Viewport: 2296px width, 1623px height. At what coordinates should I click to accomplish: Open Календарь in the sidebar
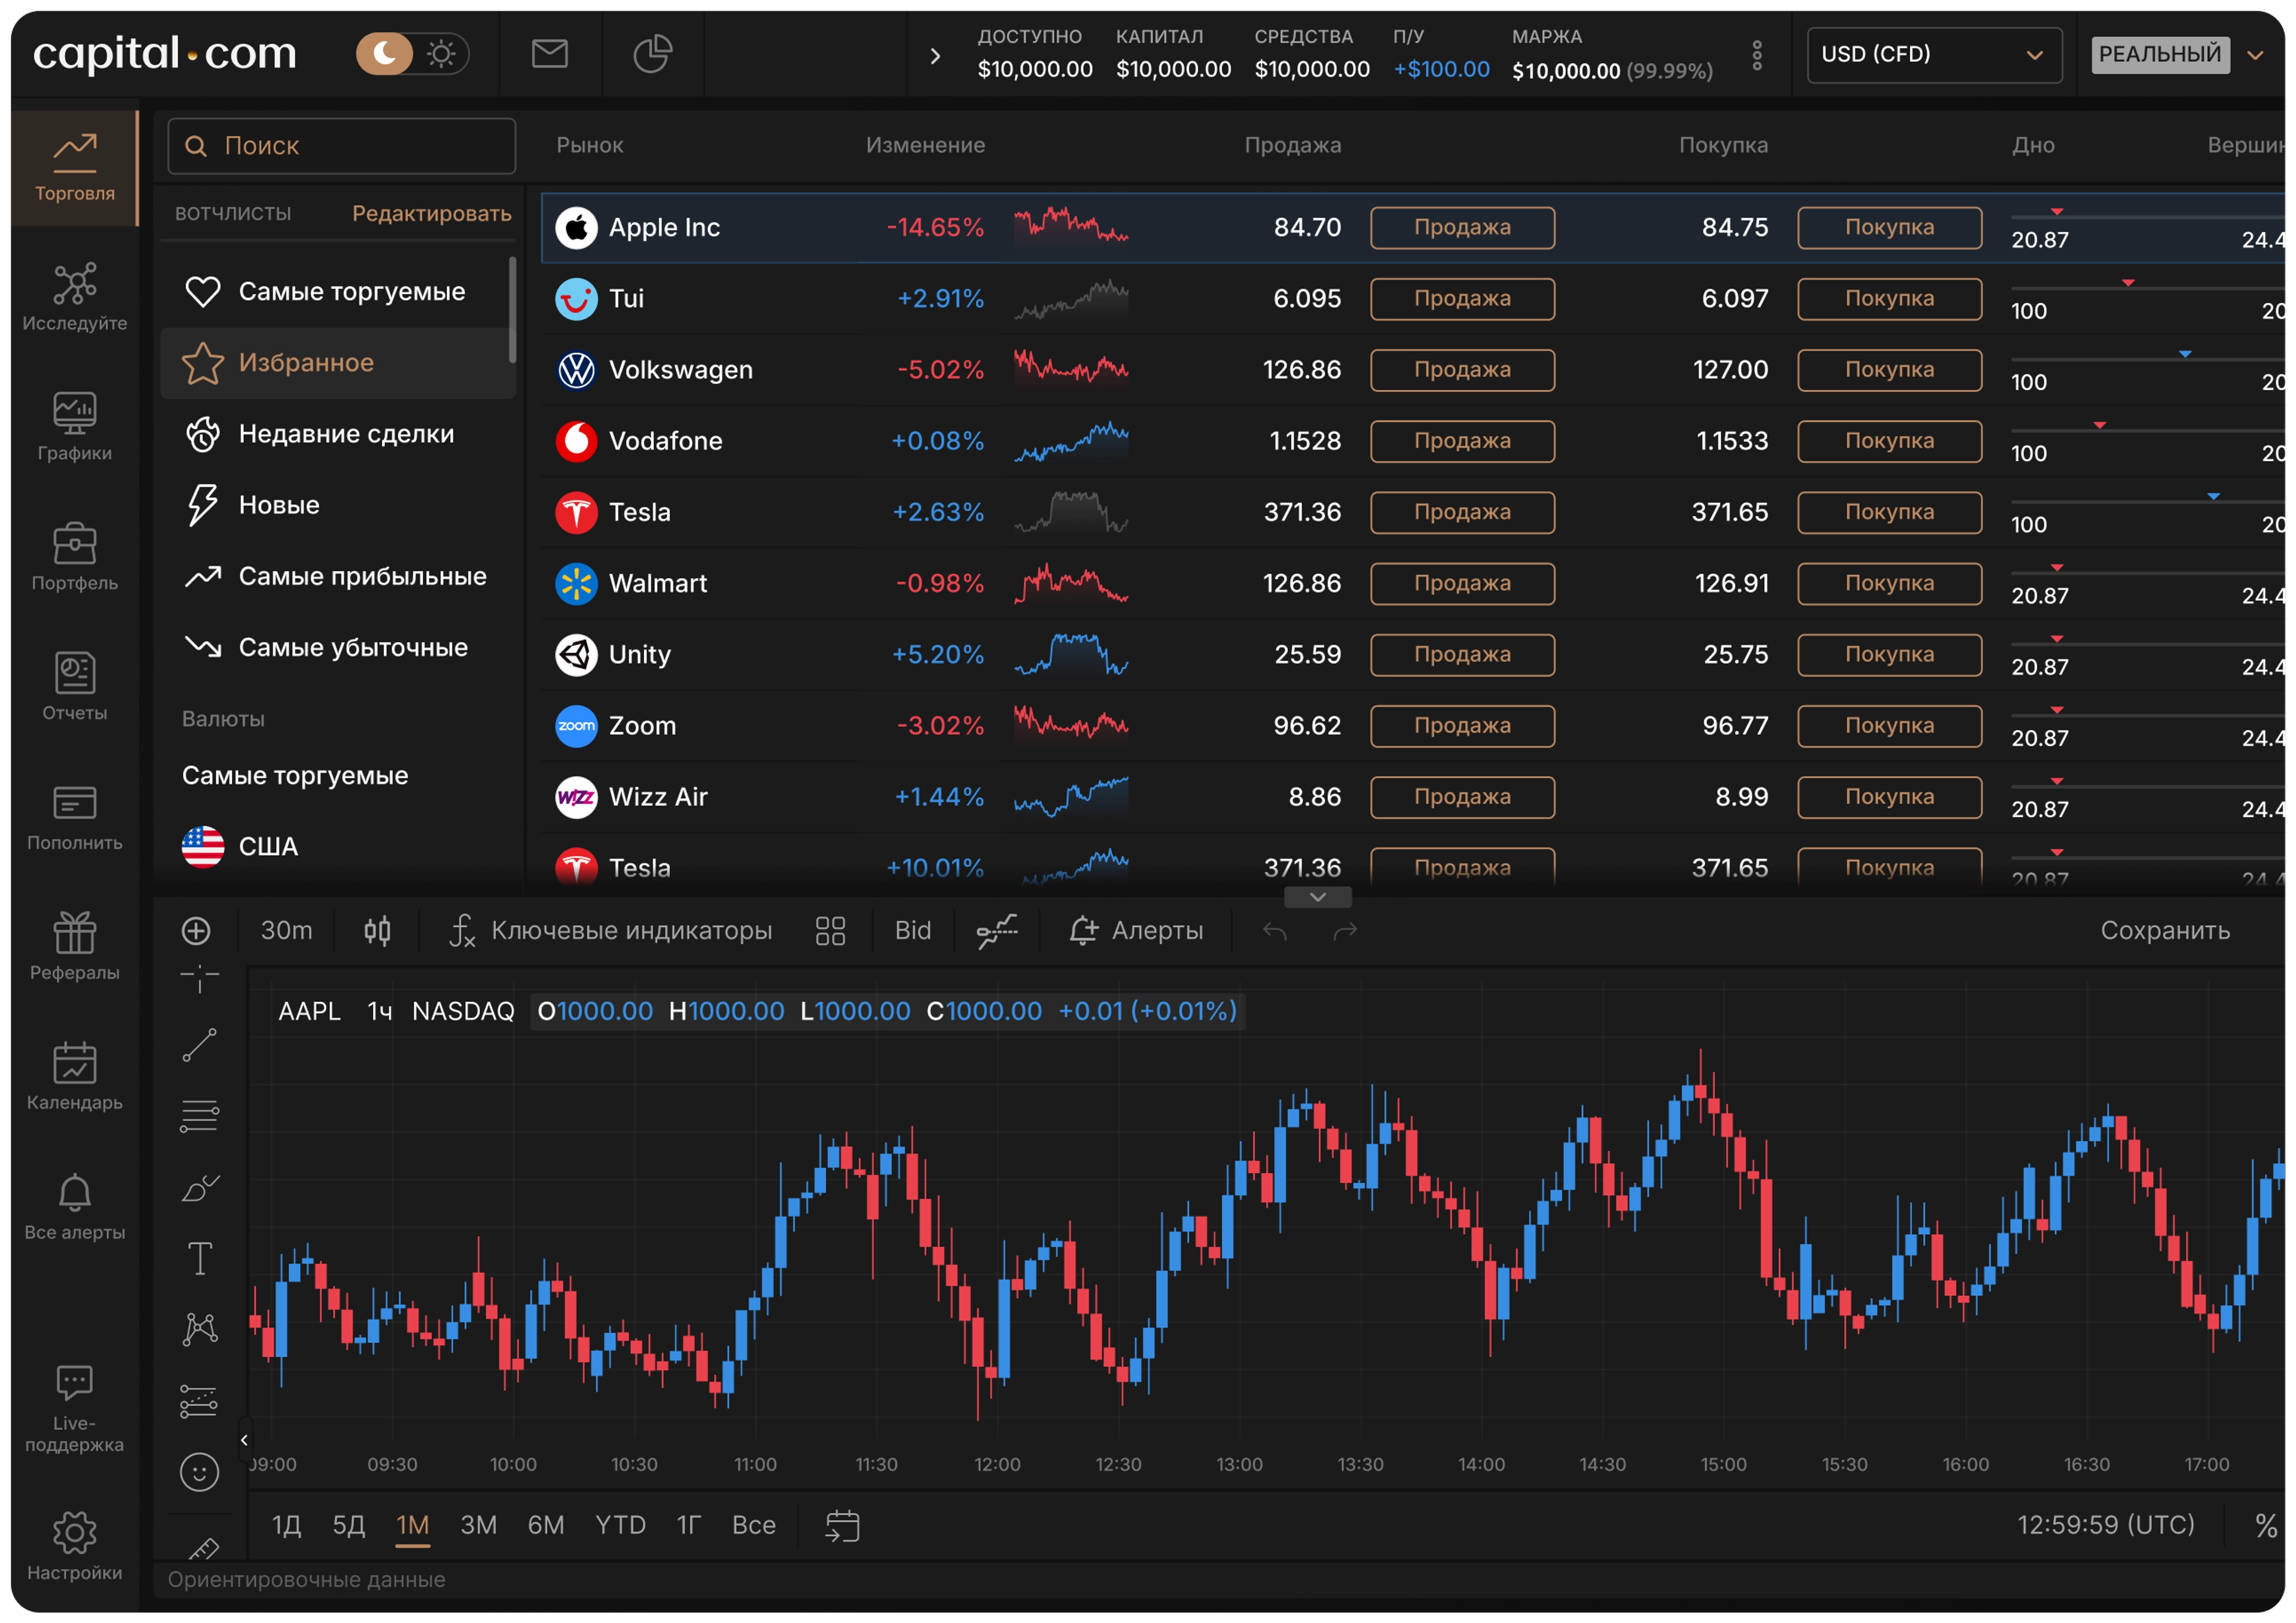(x=75, y=1077)
